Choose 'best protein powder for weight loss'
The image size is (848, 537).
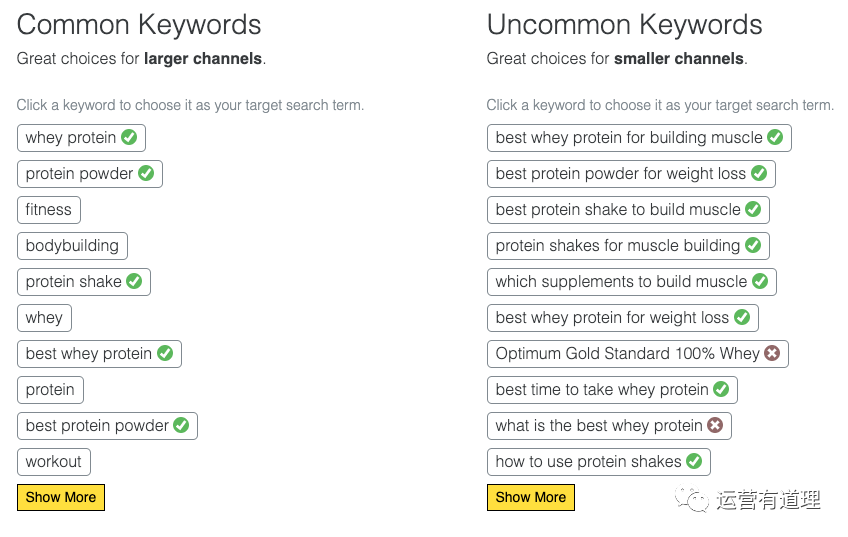tap(620, 174)
